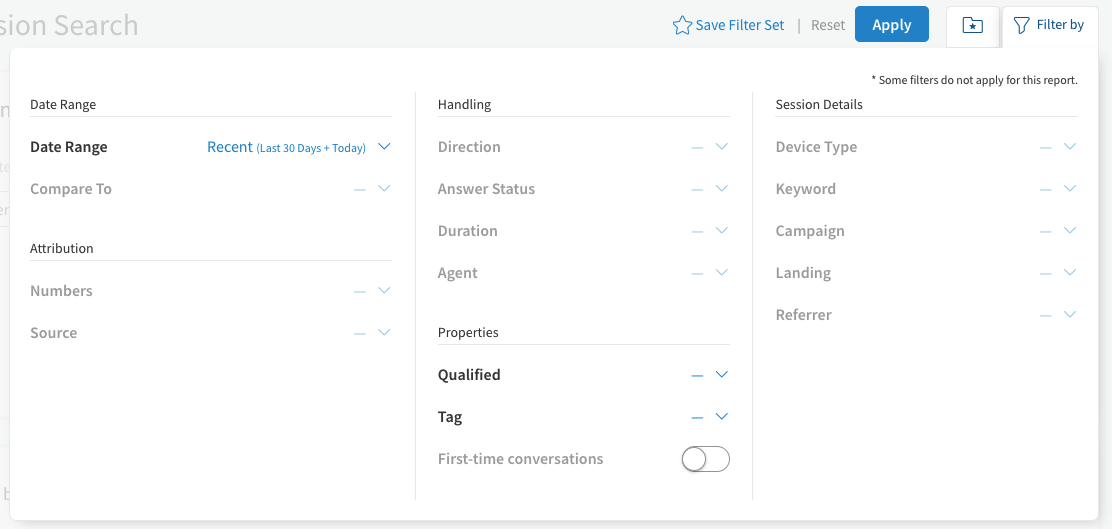Click the Recent (Last 30 Days + Today) value
The width and height of the screenshot is (1112, 529).
[x=287, y=147]
